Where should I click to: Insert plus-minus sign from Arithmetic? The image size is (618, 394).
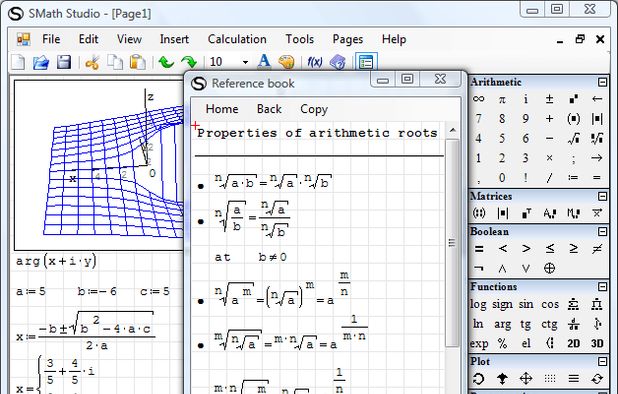[549, 99]
